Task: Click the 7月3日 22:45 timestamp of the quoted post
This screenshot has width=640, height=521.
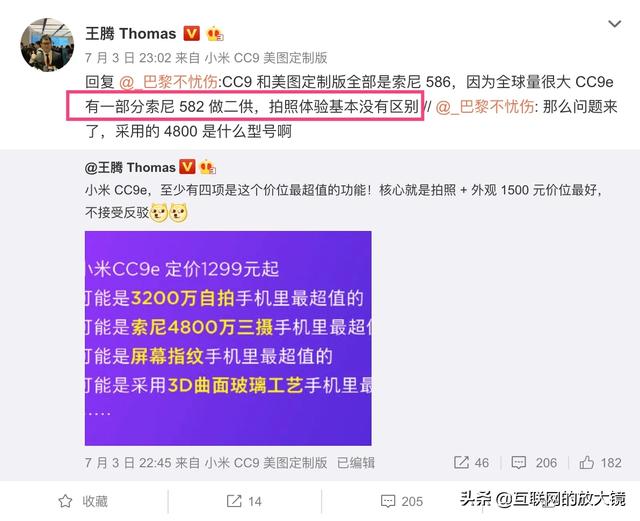Action: click(128, 463)
